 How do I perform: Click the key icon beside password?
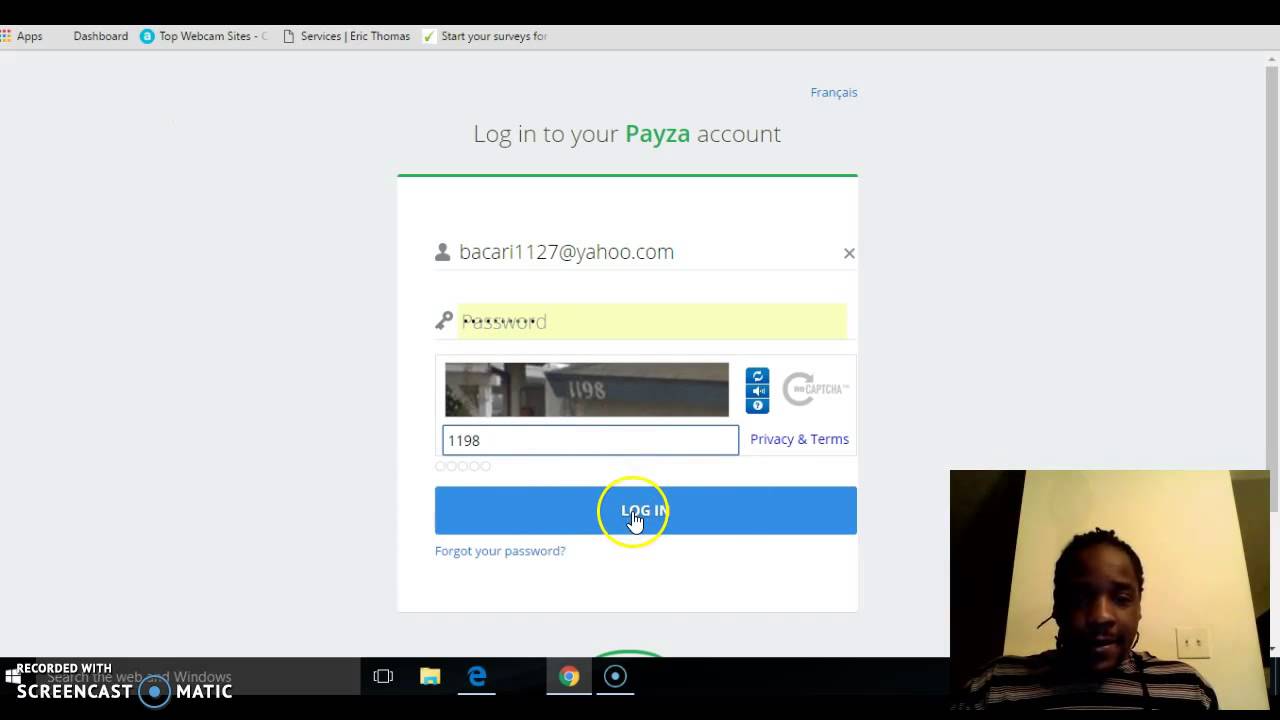444,320
